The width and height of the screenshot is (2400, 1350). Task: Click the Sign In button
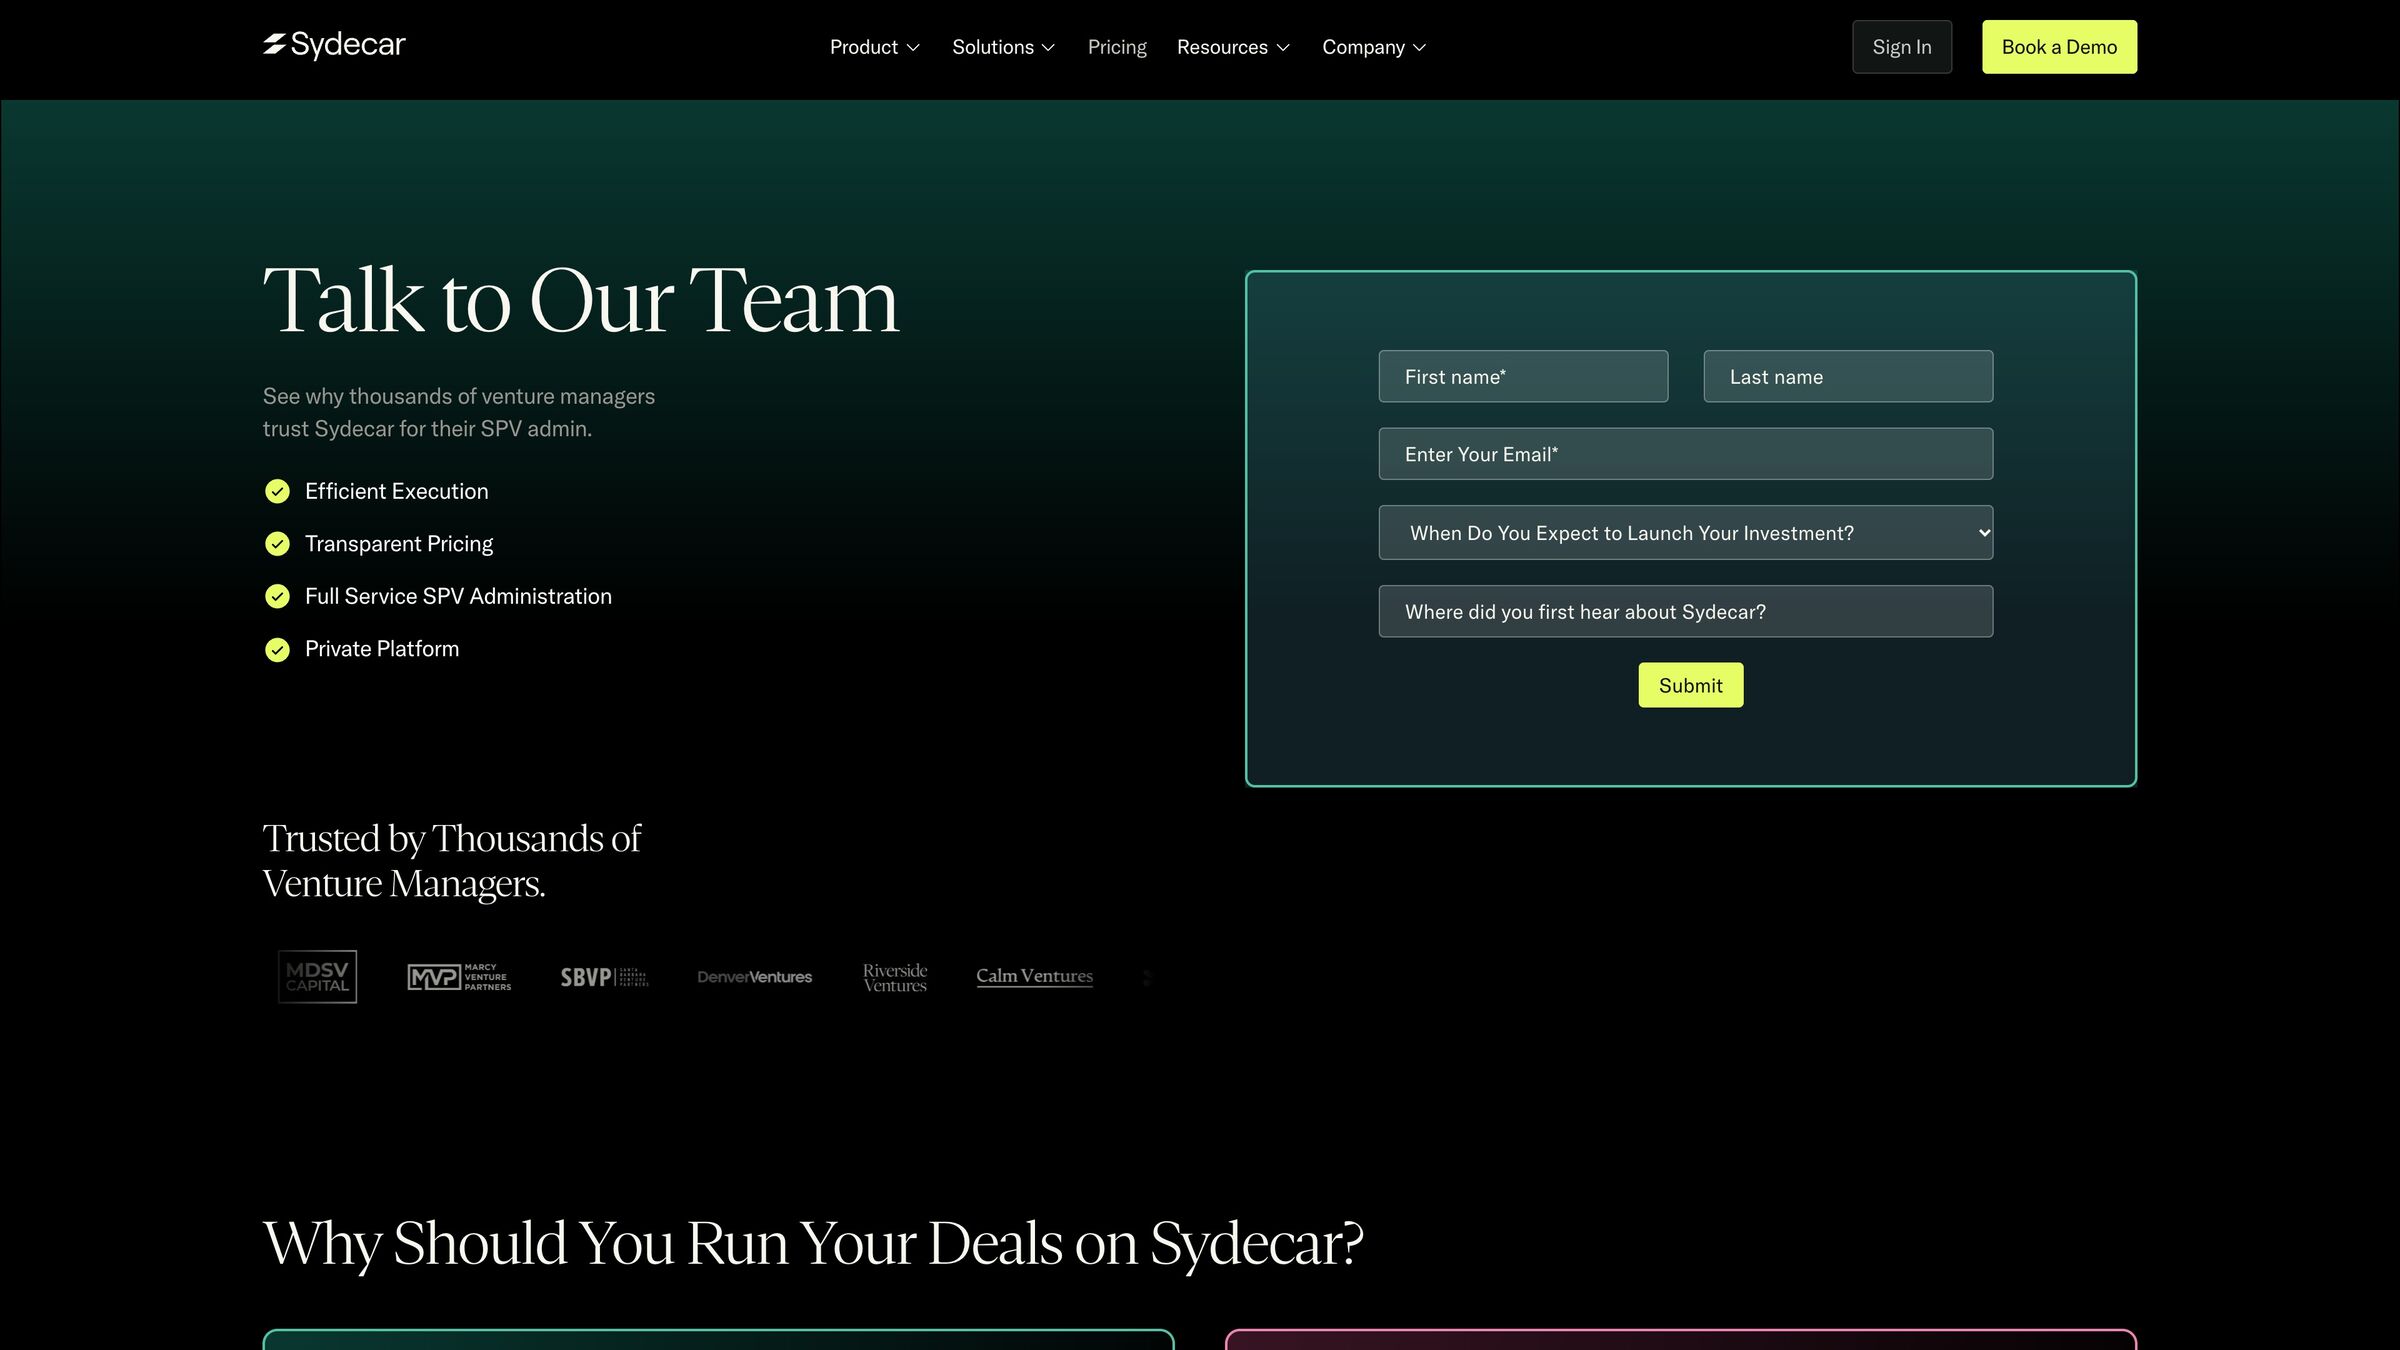tap(1901, 47)
